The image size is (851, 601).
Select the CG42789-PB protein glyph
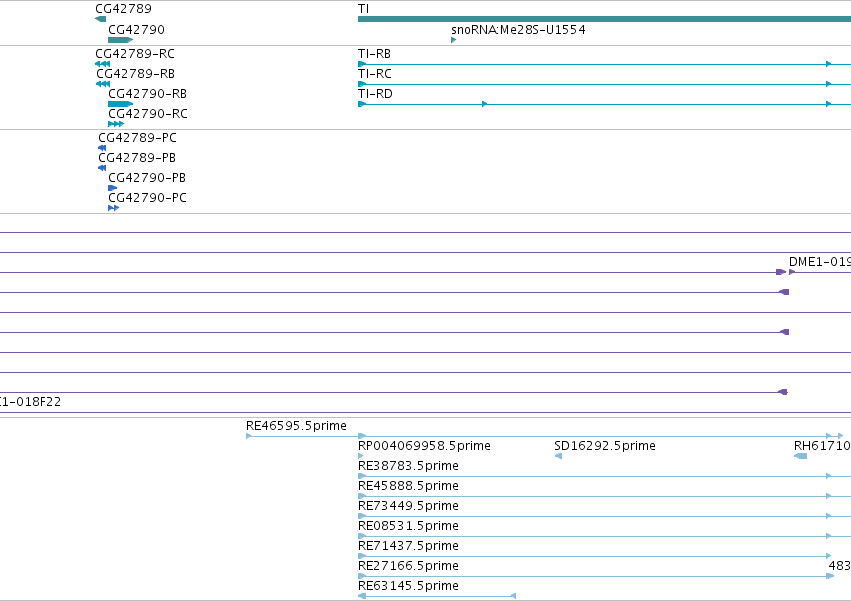[x=102, y=168]
